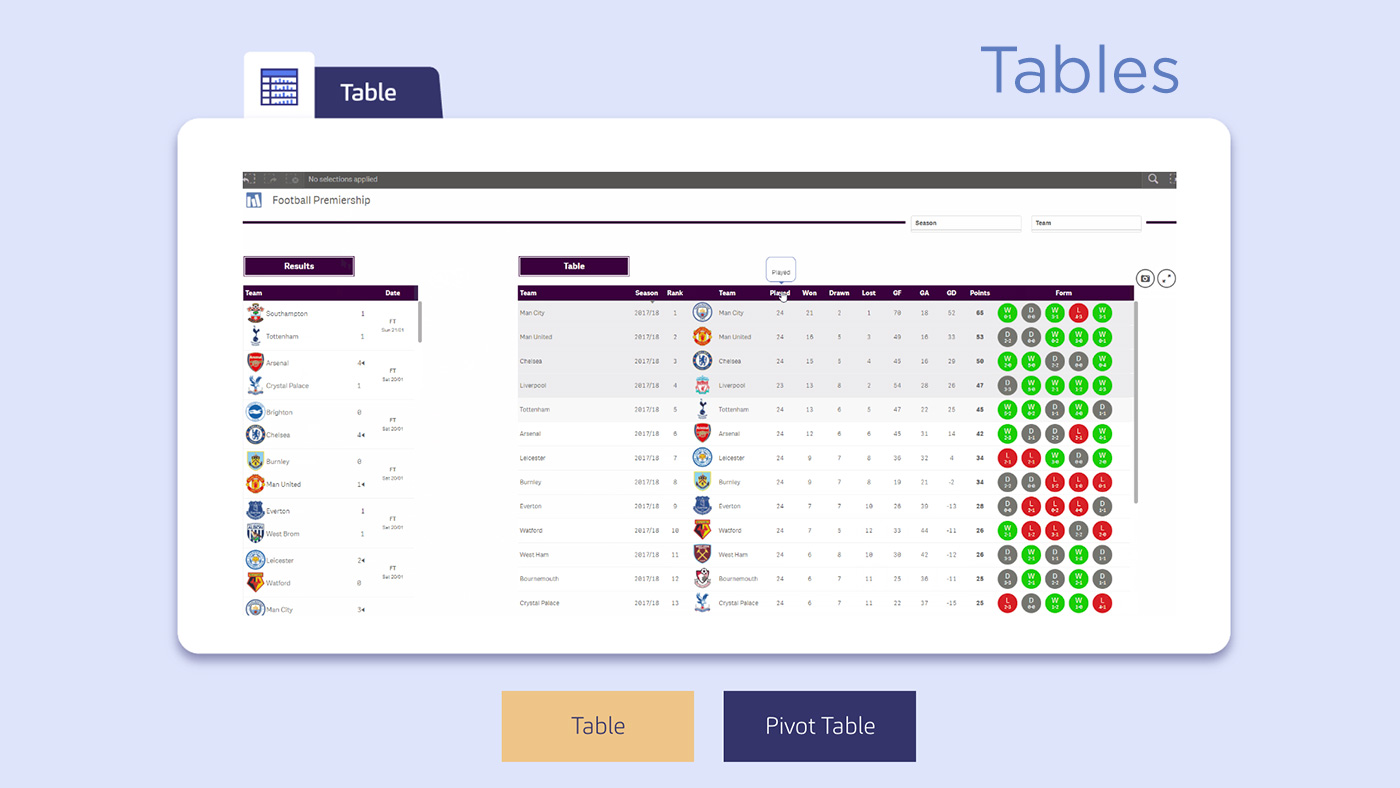The width and height of the screenshot is (1400, 788).
Task: Click the Arsenal crest in Results list
Action: click(x=255, y=362)
